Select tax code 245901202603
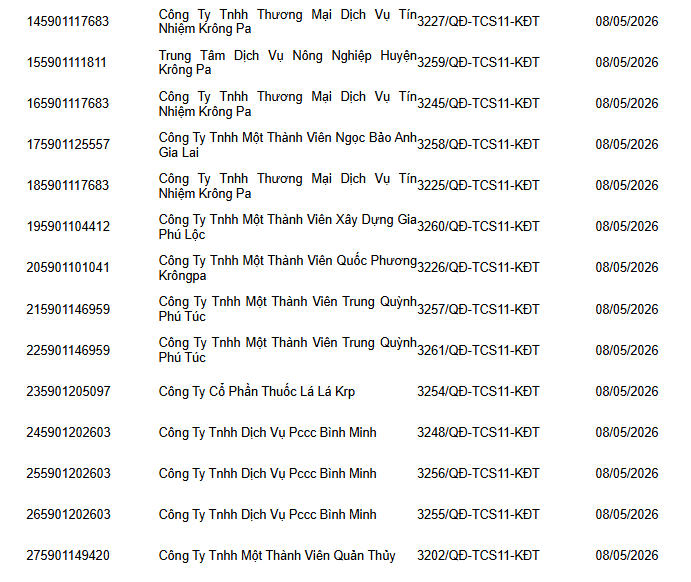This screenshot has width=691, height=582. [x=68, y=432]
